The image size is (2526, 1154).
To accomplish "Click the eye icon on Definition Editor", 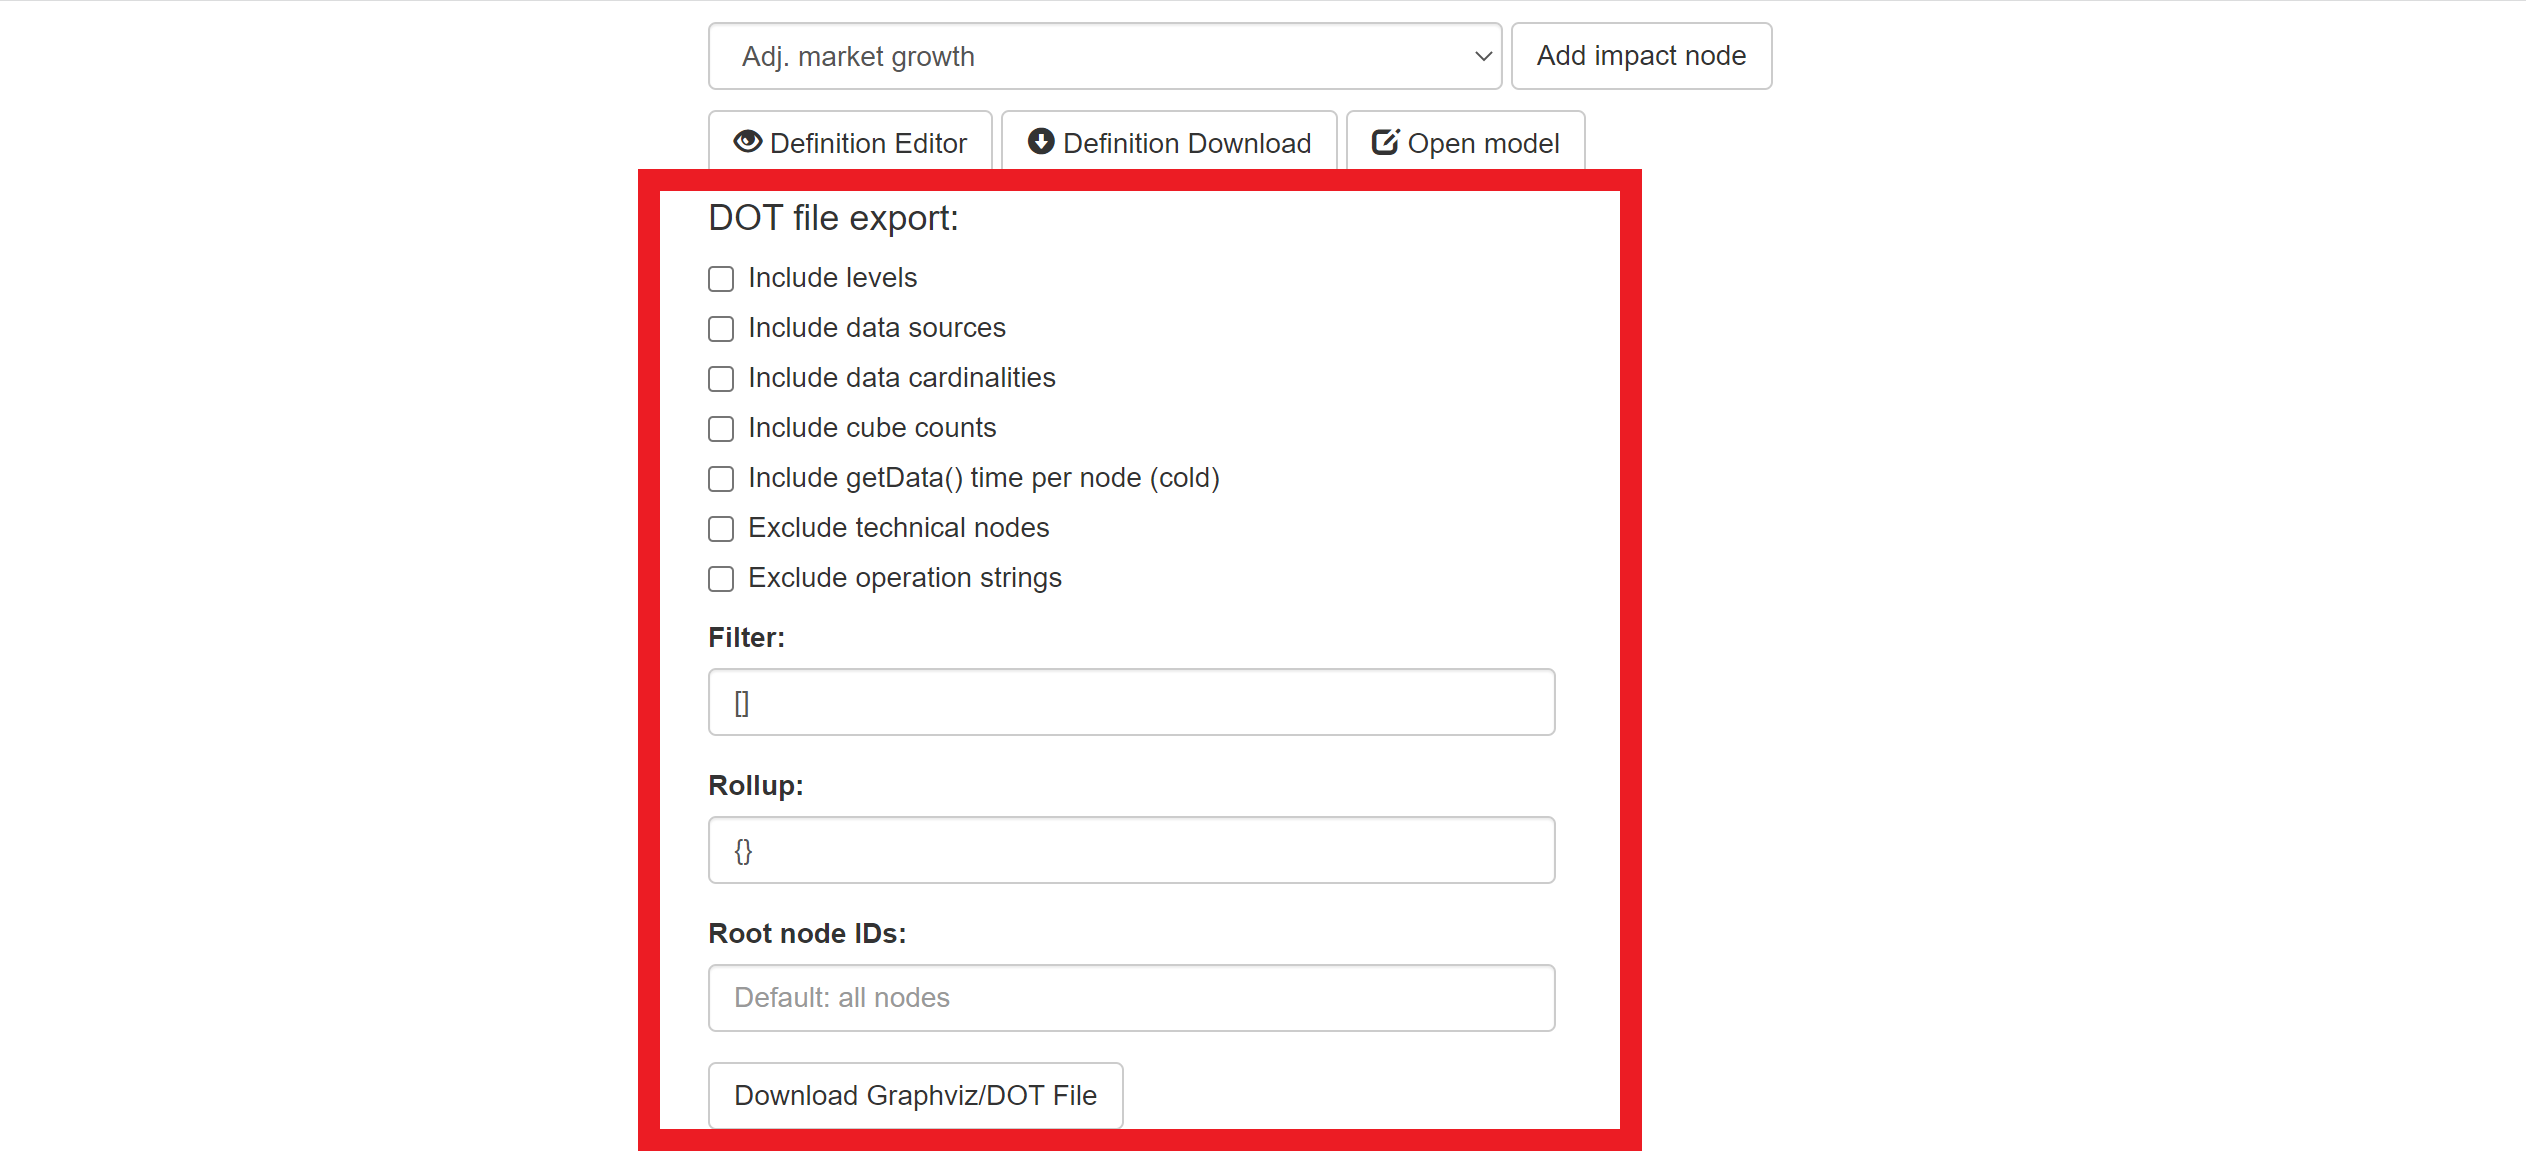I will [x=747, y=142].
